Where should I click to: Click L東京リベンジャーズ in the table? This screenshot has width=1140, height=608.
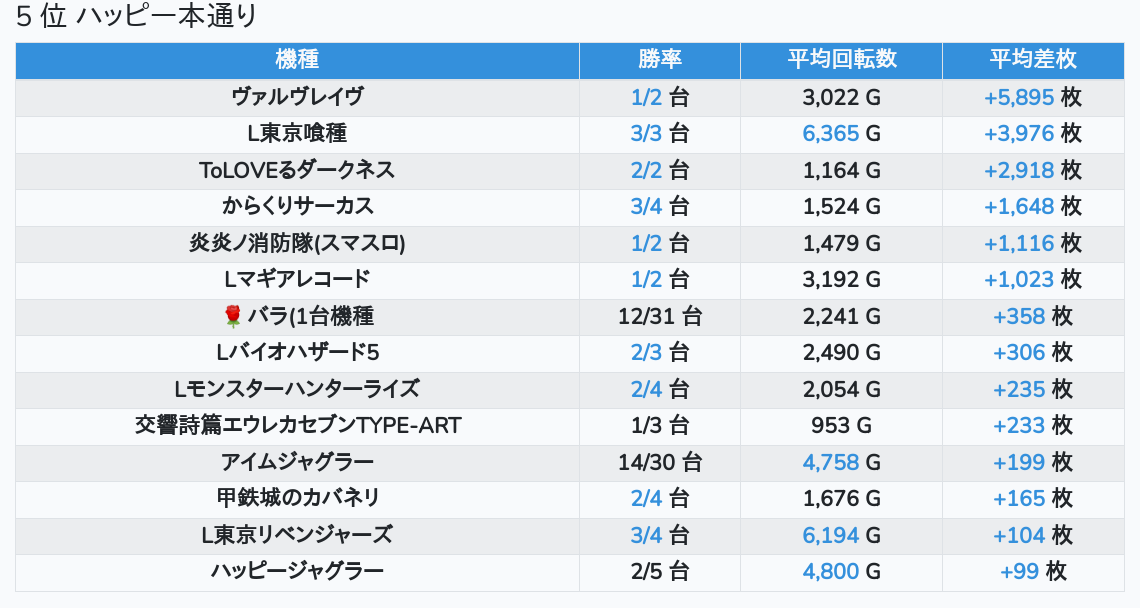coord(297,535)
